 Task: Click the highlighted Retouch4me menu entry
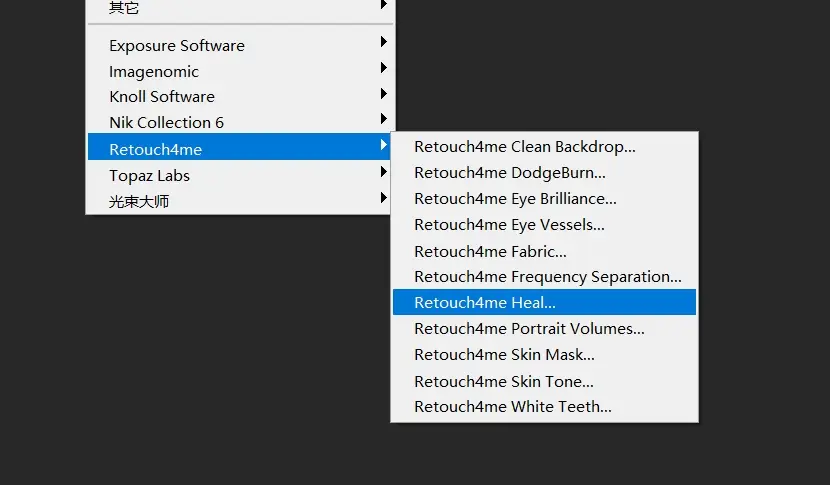[155, 149]
